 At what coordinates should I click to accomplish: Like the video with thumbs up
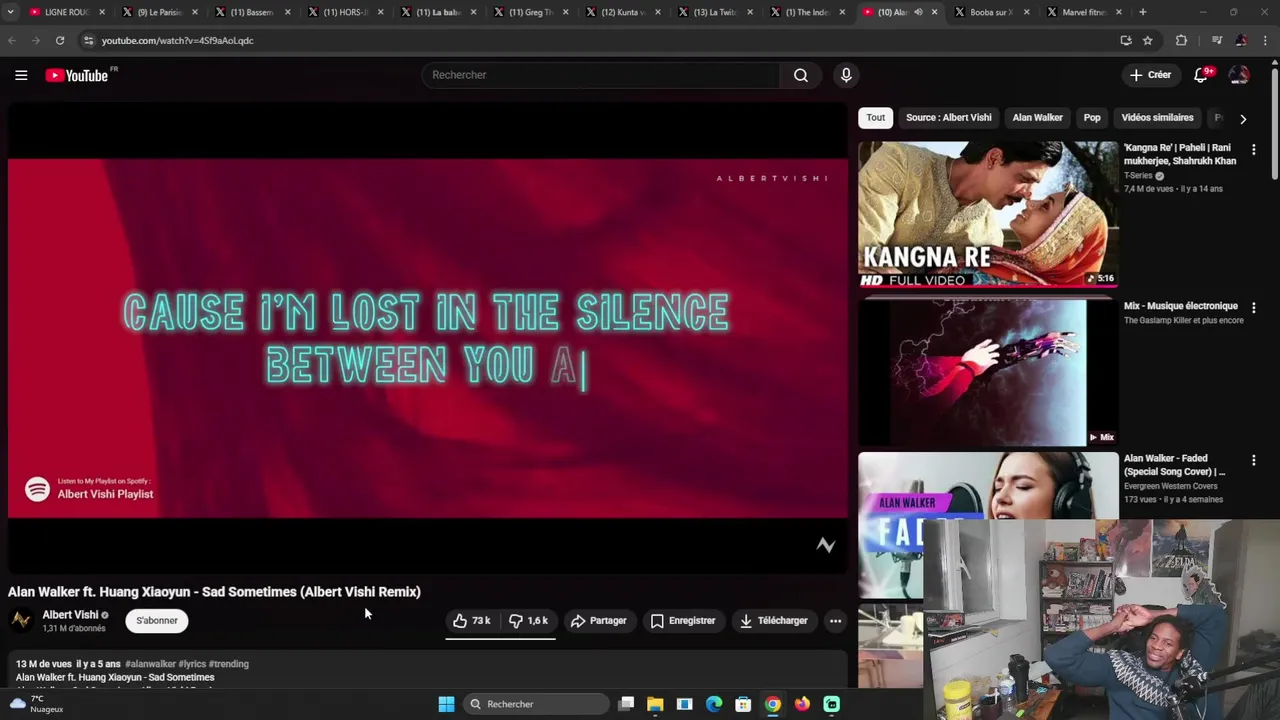[472, 621]
